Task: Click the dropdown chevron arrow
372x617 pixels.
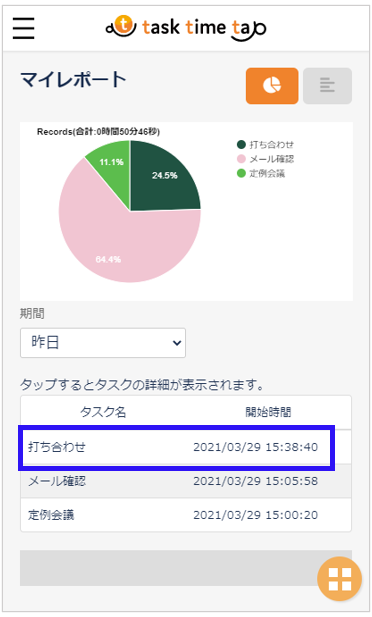Action: (177, 343)
